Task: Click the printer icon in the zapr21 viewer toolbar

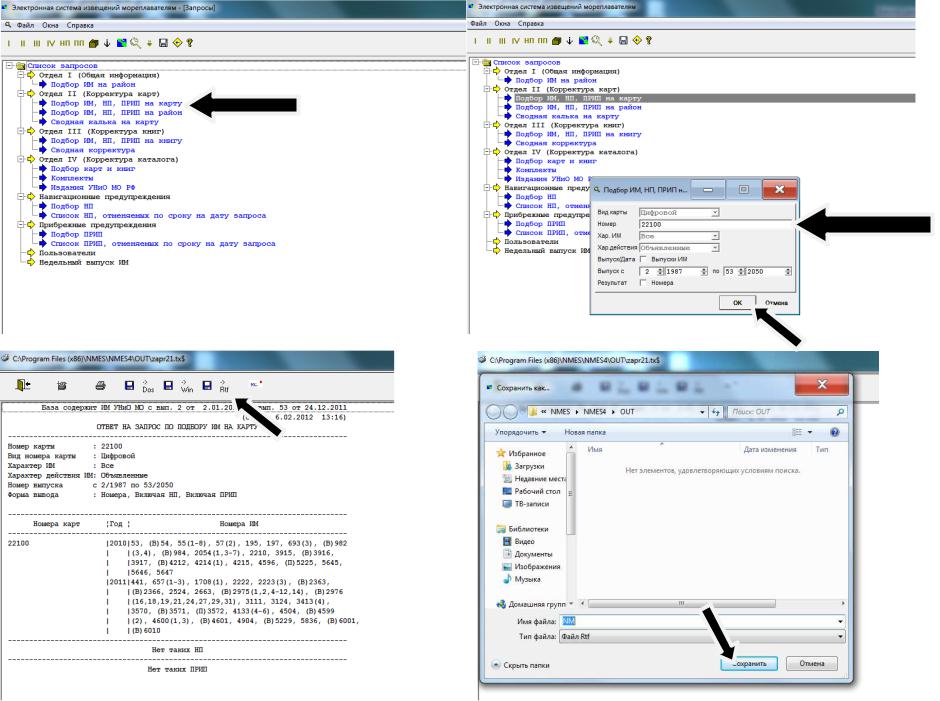Action: (101, 386)
